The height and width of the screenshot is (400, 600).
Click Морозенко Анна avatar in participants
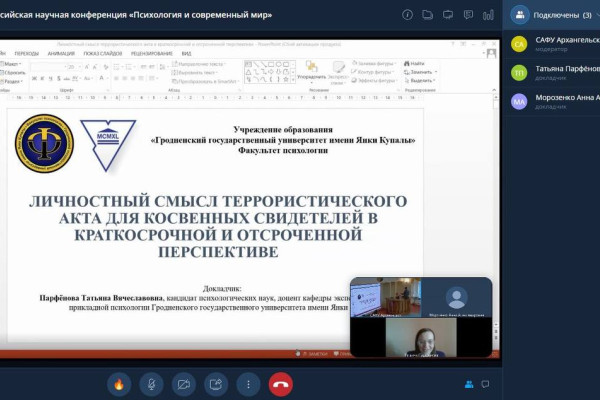(519, 101)
